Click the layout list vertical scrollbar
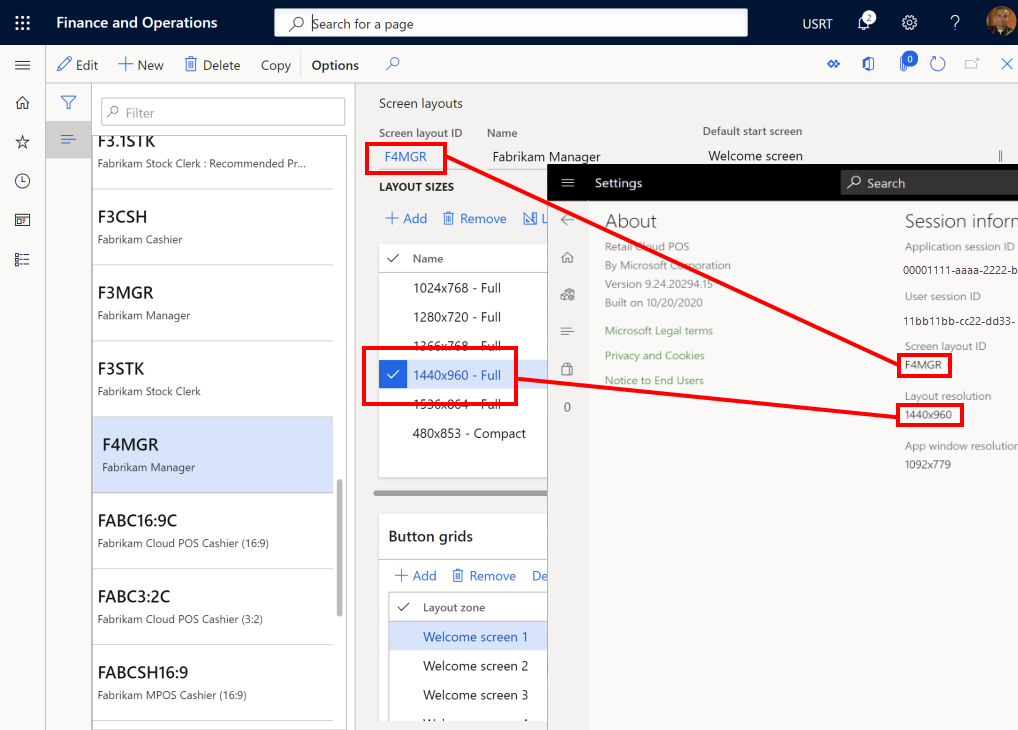This screenshot has height=730, width=1018. [339, 548]
